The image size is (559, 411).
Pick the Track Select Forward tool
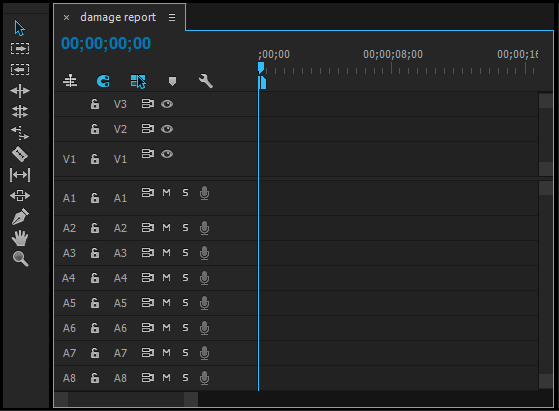(x=20, y=48)
